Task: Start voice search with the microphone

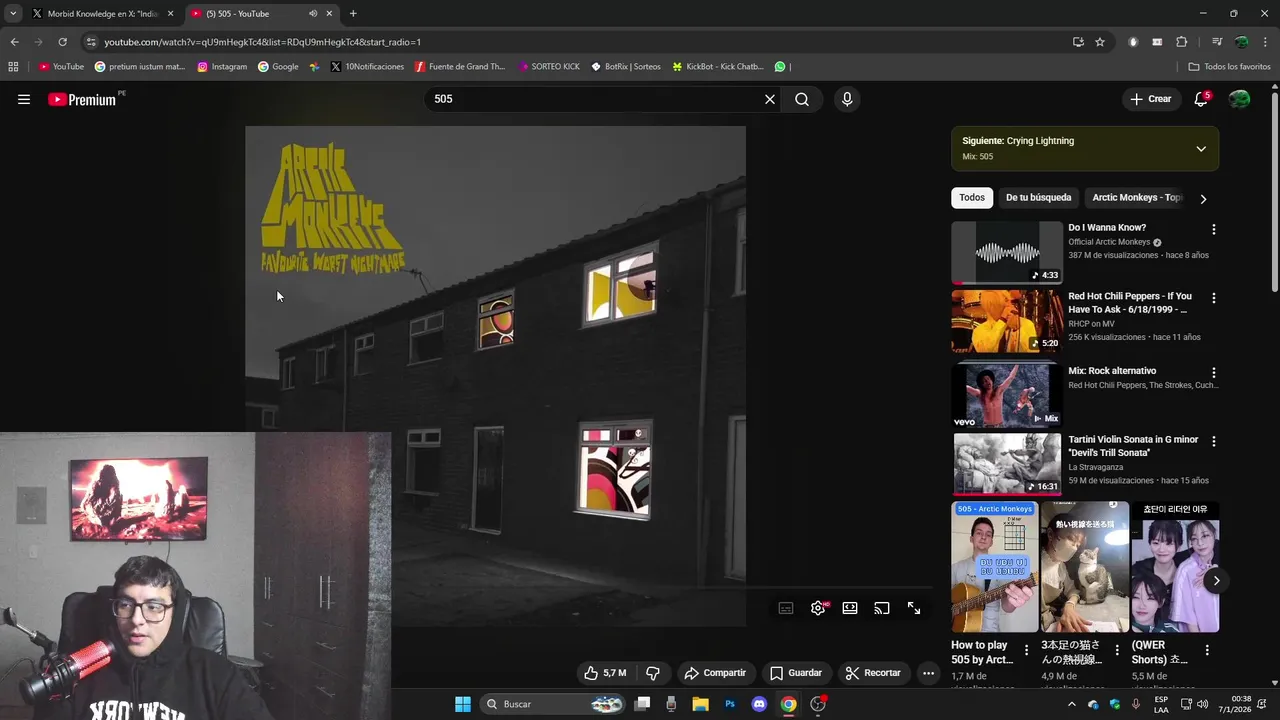Action: [847, 99]
